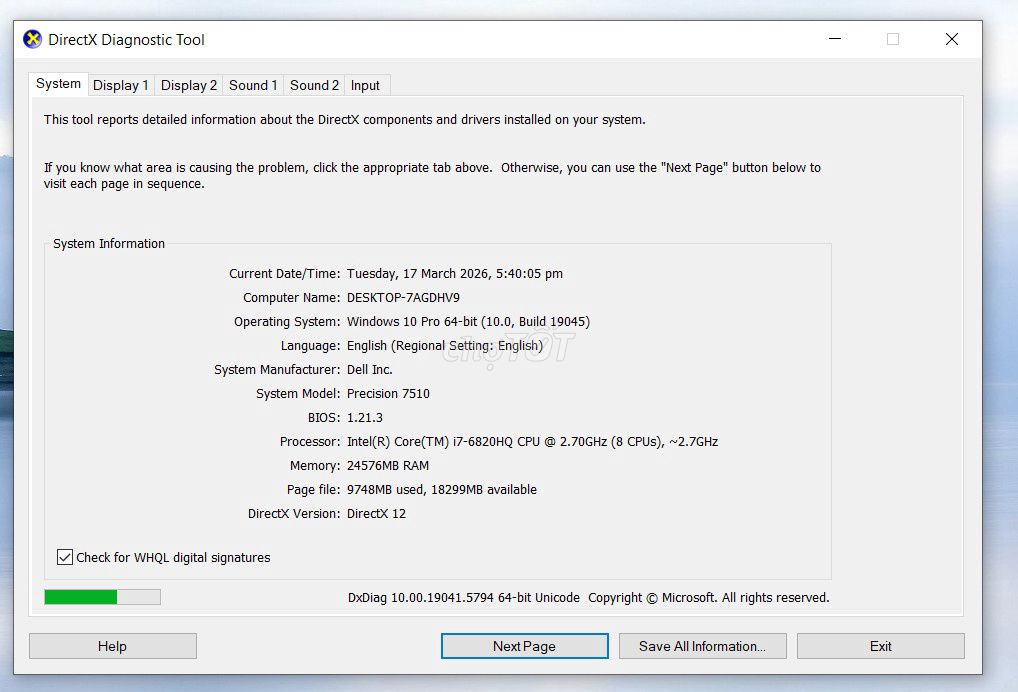Click the DirectX logo icon in title bar
The width and height of the screenshot is (1018, 692).
[32, 40]
